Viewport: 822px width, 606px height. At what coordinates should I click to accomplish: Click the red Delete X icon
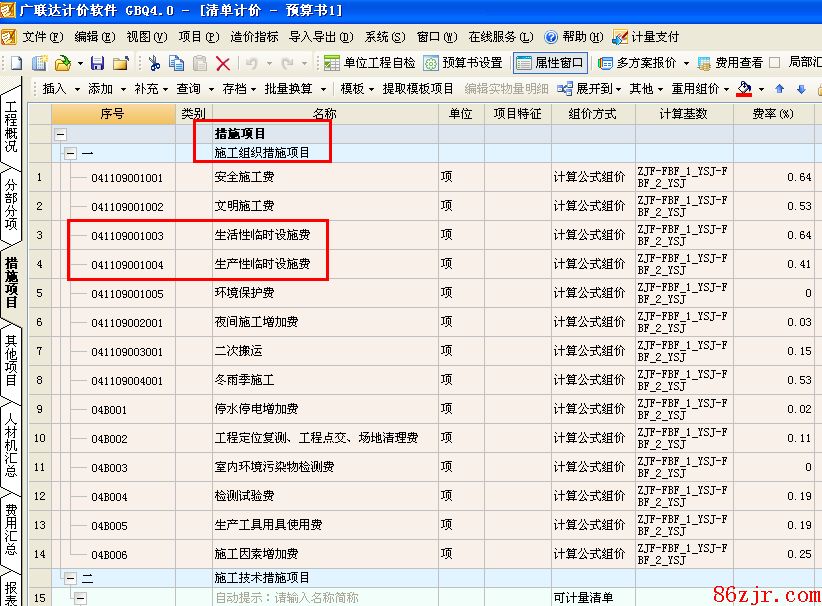pos(223,63)
